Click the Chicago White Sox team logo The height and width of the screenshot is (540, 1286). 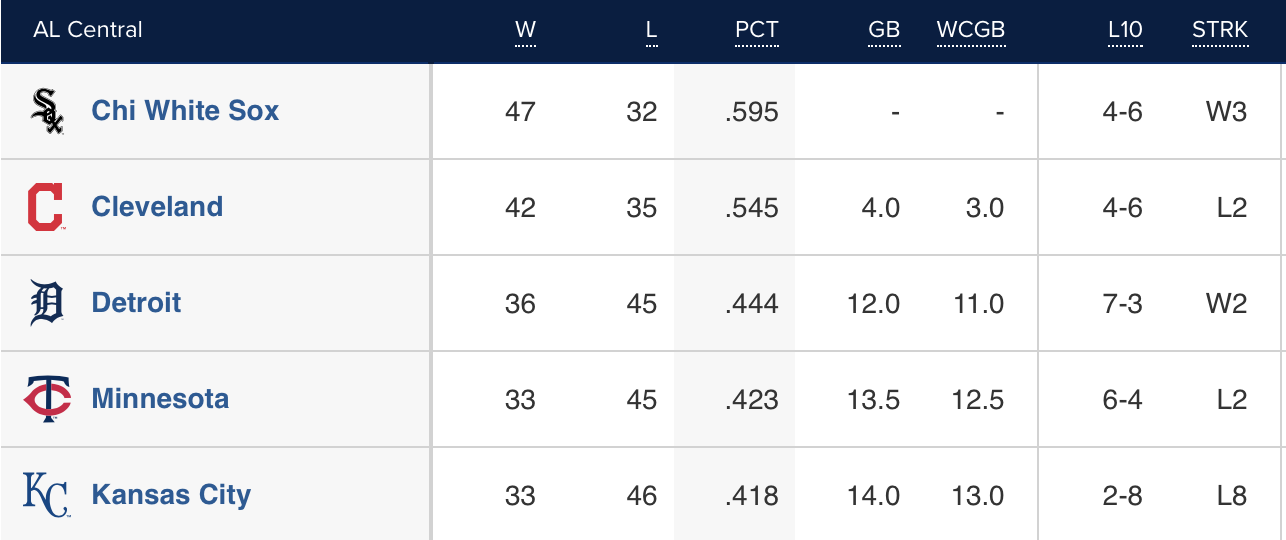point(48,111)
